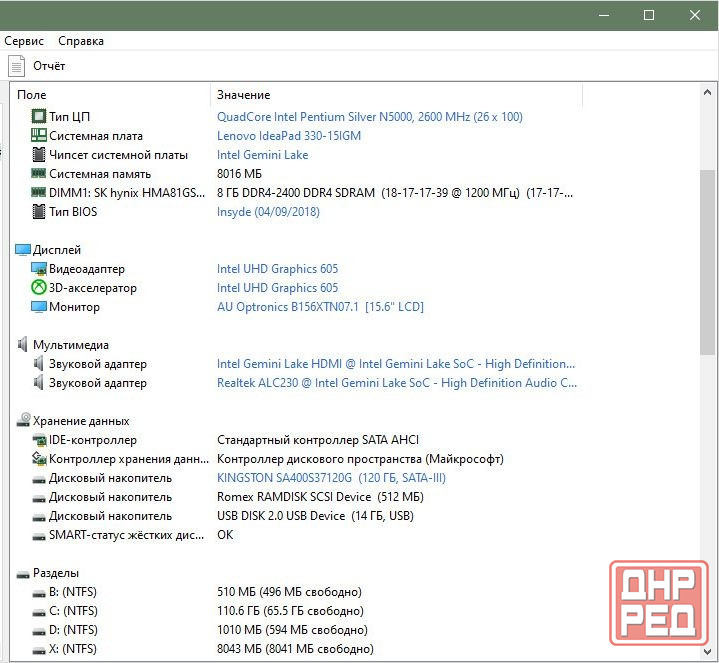
Task: Click the memory module icon beside DIMM1
Action: coord(39,192)
